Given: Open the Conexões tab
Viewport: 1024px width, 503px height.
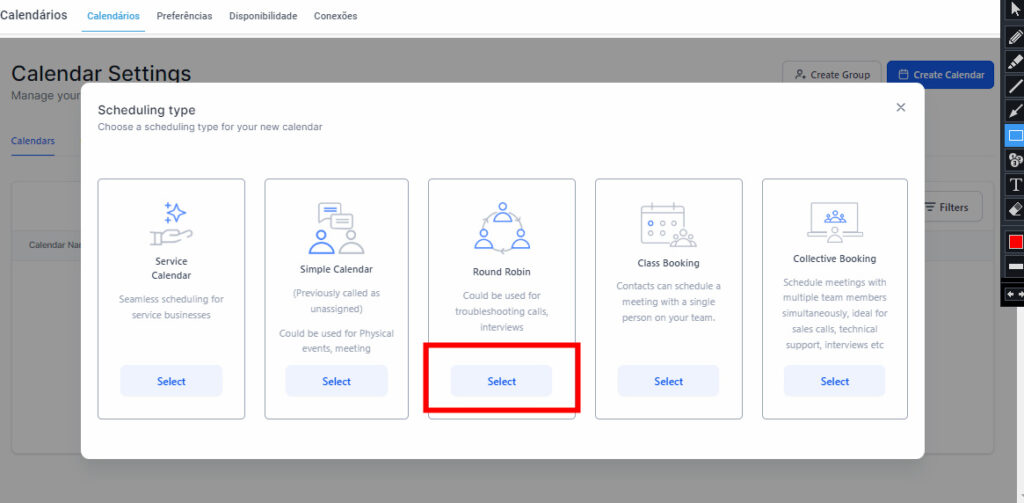Looking at the screenshot, I should pyautogui.click(x=335, y=16).
